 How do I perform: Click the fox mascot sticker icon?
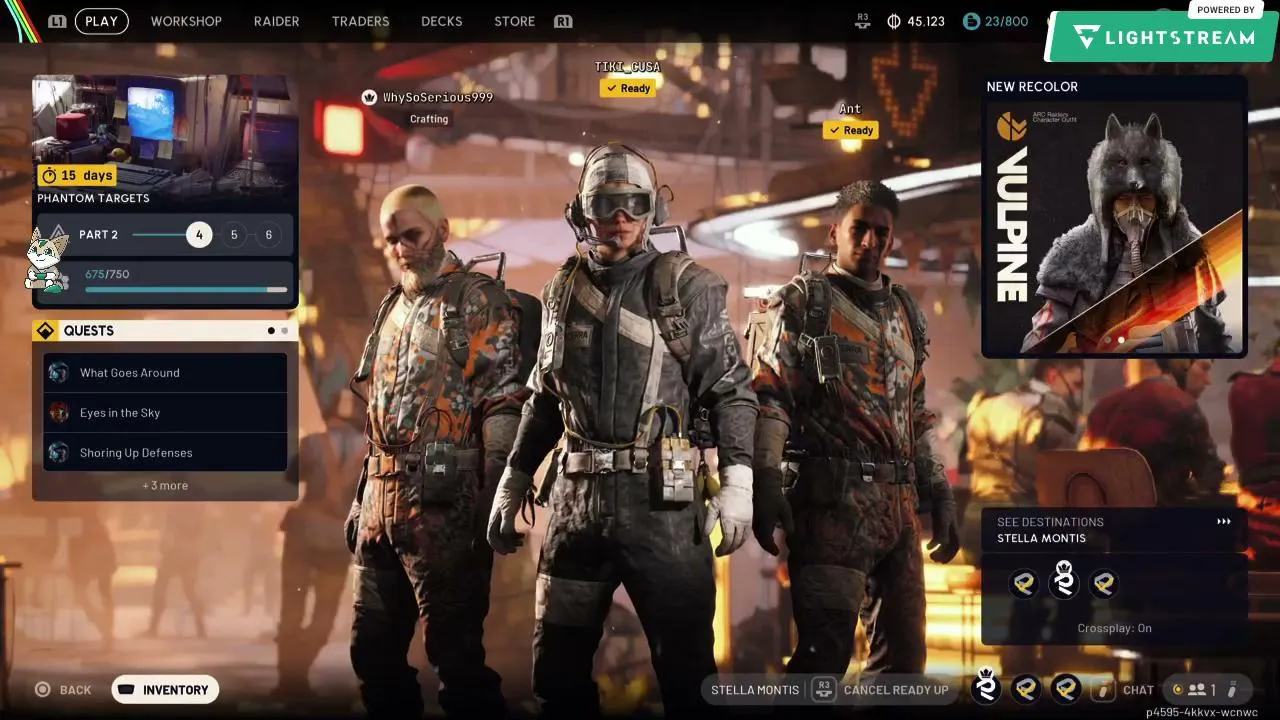(46, 260)
